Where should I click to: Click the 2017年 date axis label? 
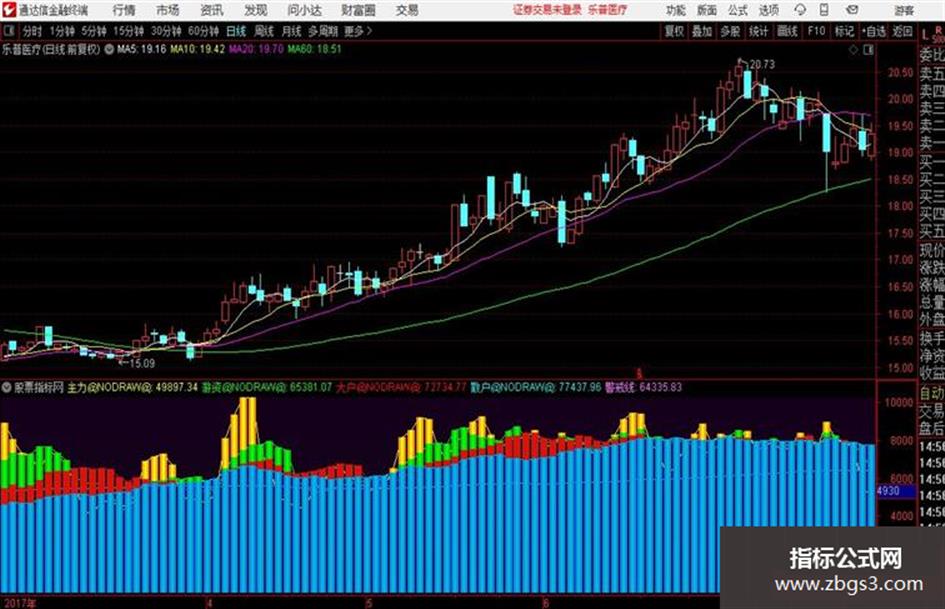click(x=19, y=603)
